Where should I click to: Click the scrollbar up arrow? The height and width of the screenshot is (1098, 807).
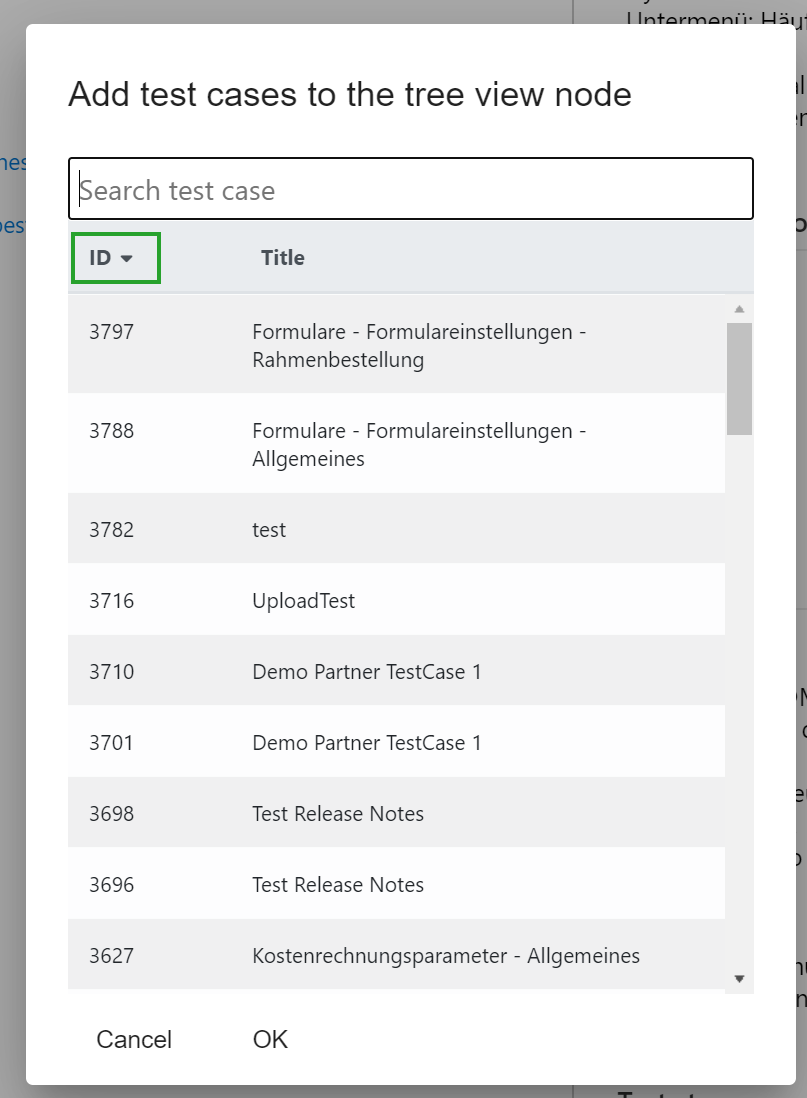point(739,309)
